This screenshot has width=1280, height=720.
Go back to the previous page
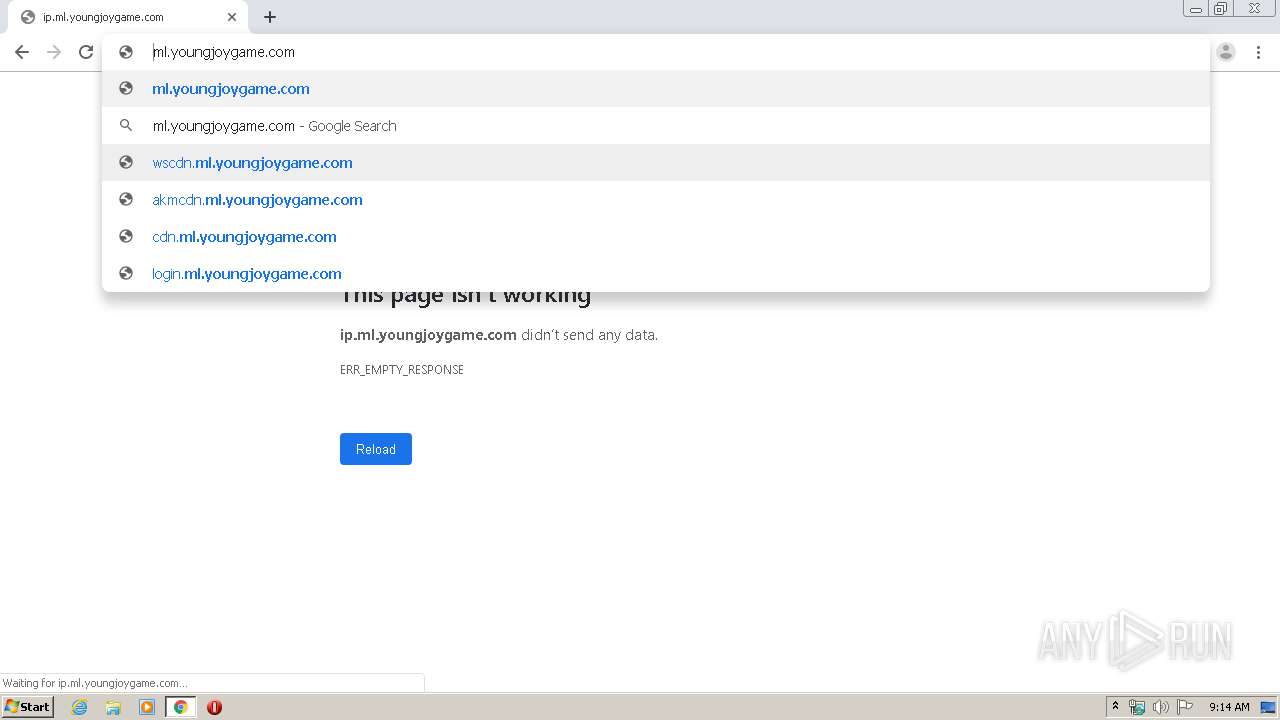(22, 52)
